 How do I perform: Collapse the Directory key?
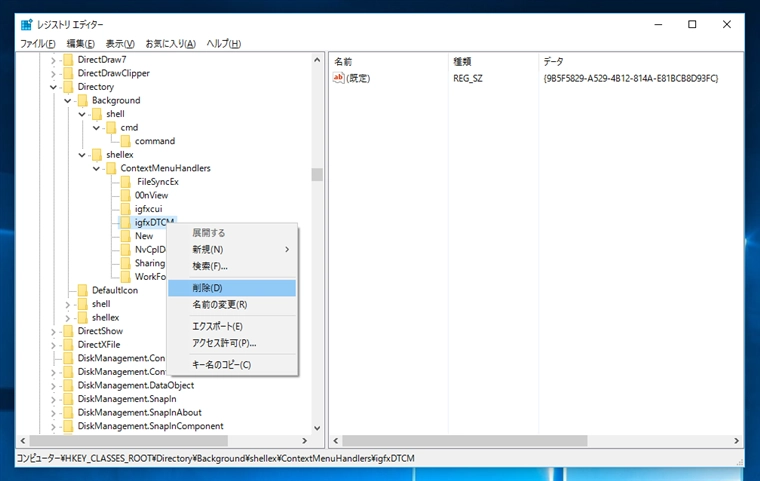[53, 87]
